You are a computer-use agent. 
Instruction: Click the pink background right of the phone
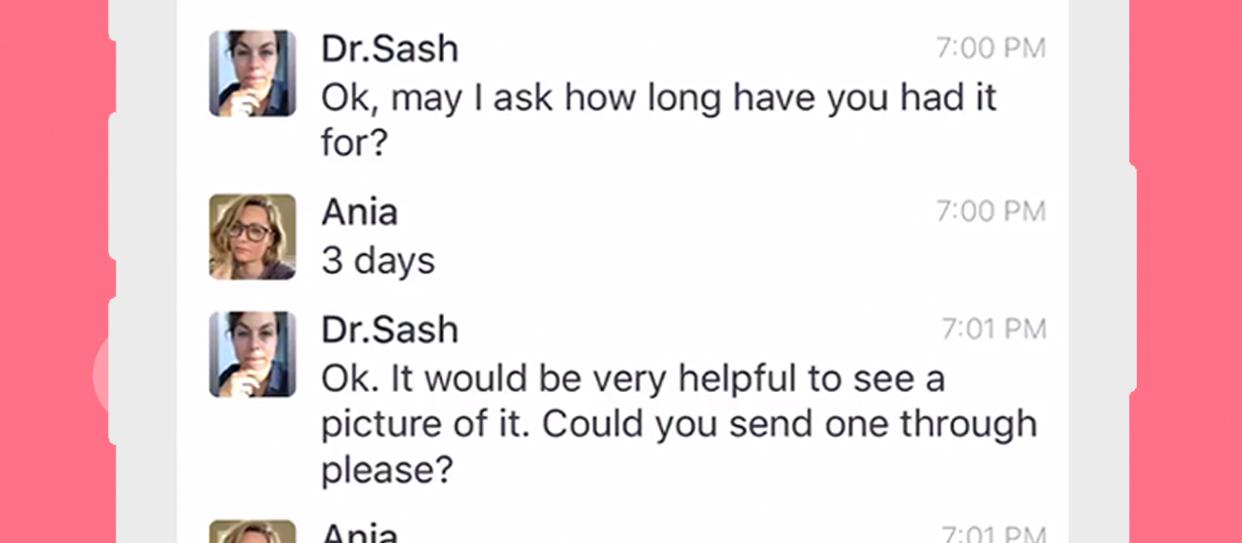point(1190,271)
